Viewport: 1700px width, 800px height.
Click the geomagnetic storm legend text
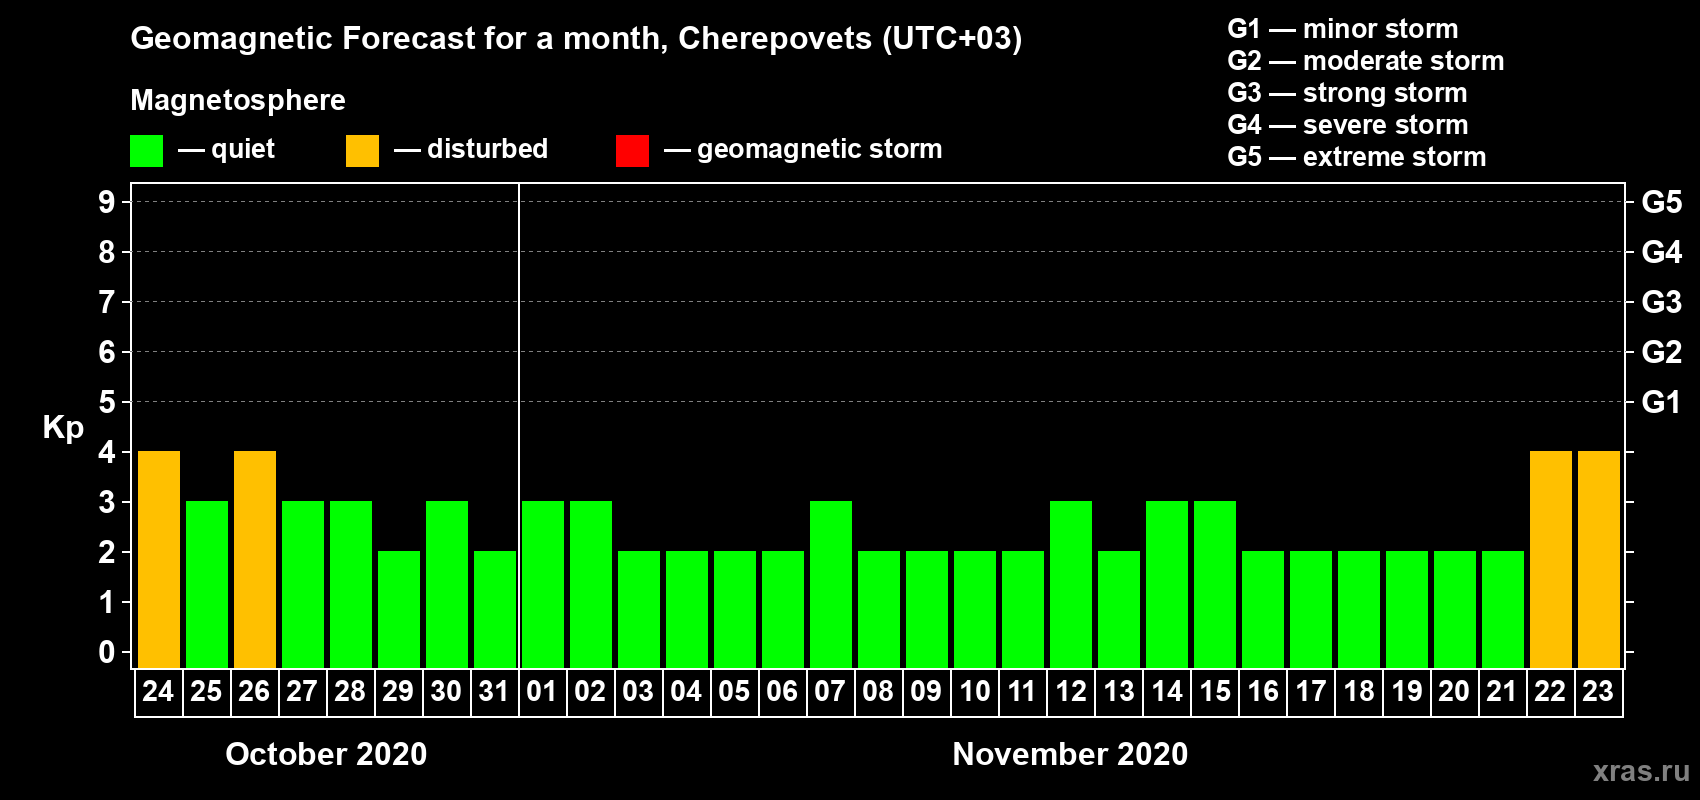tap(820, 150)
